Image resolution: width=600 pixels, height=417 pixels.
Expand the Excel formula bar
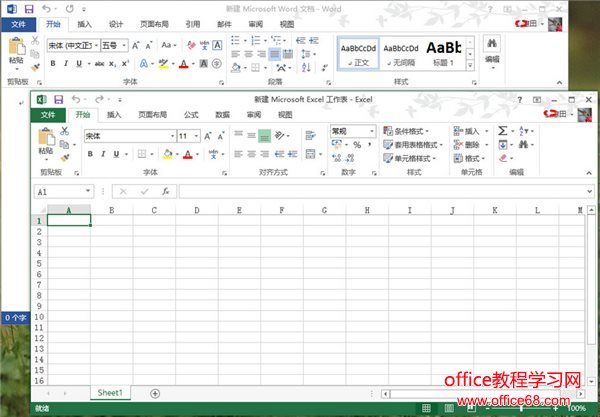[x=589, y=191]
